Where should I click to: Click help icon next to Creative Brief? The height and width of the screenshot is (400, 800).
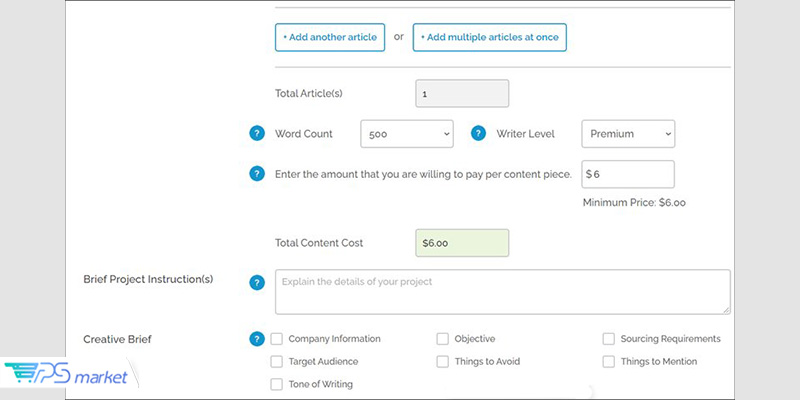click(257, 339)
